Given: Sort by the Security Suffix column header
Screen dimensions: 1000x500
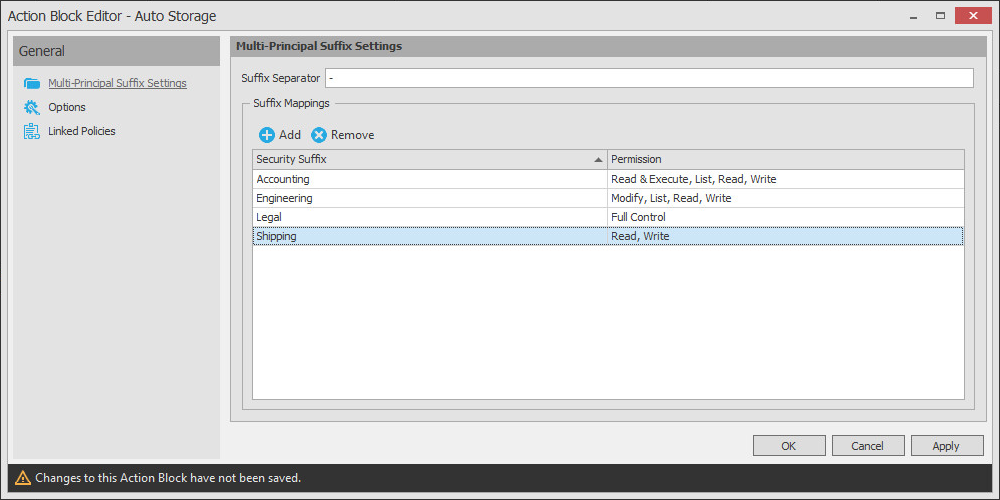Looking at the screenshot, I should click(x=428, y=160).
